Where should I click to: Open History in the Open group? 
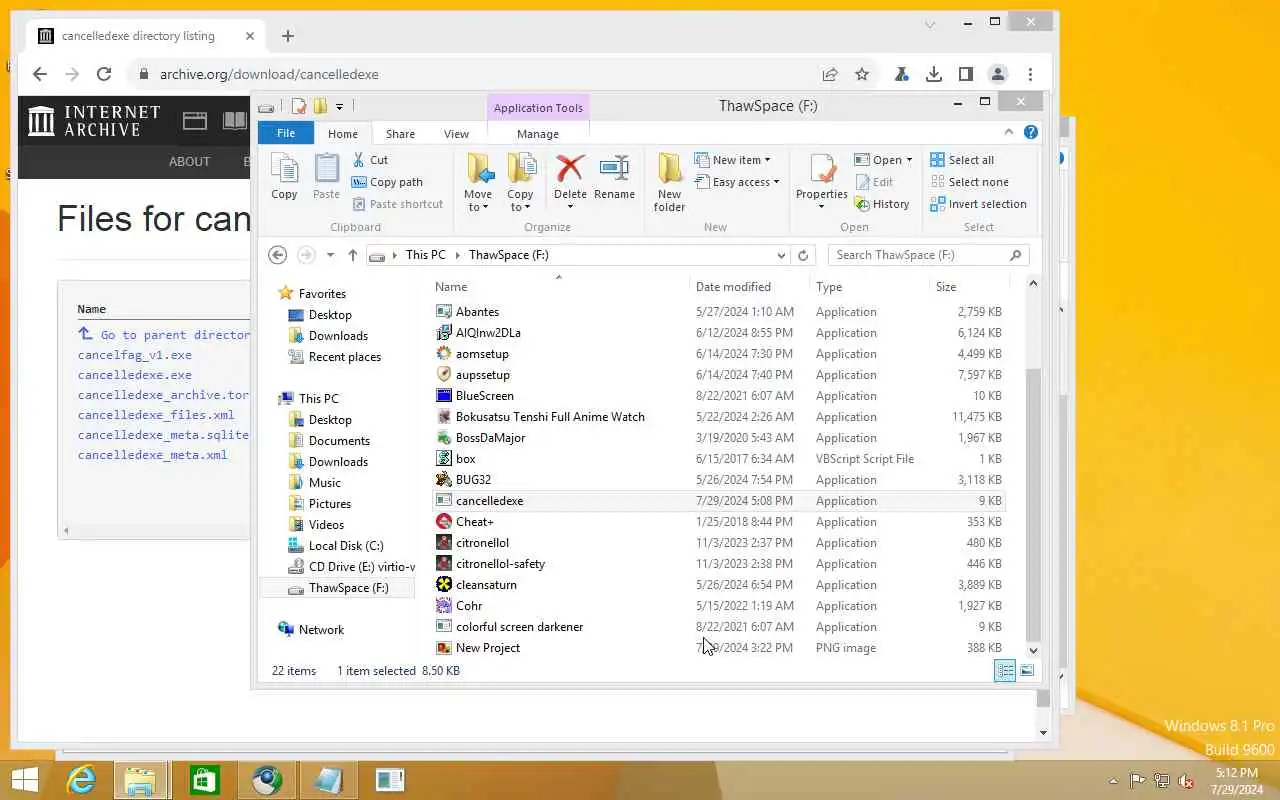[x=882, y=204]
